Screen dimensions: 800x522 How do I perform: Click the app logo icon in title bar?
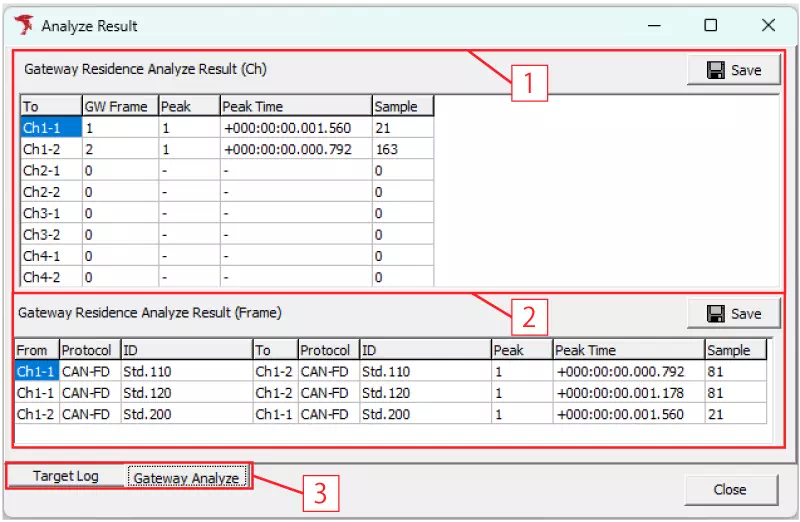[22, 25]
